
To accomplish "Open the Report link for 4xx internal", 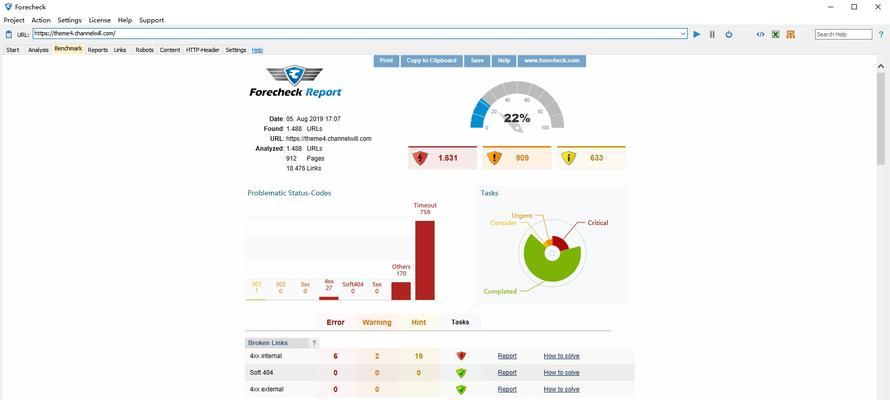I will 507,356.
